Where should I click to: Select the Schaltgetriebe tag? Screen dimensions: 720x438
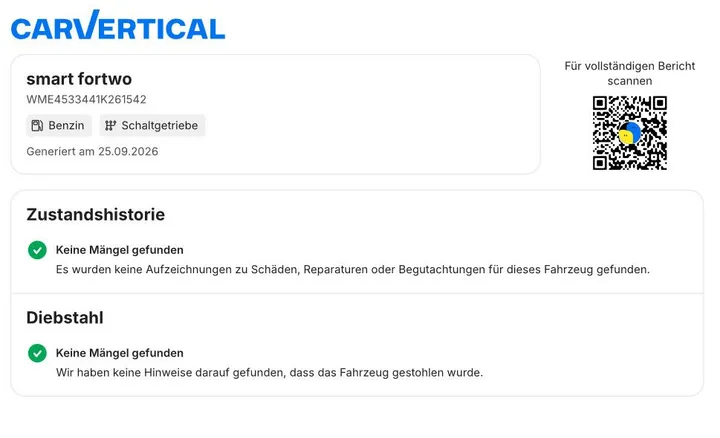click(x=152, y=125)
